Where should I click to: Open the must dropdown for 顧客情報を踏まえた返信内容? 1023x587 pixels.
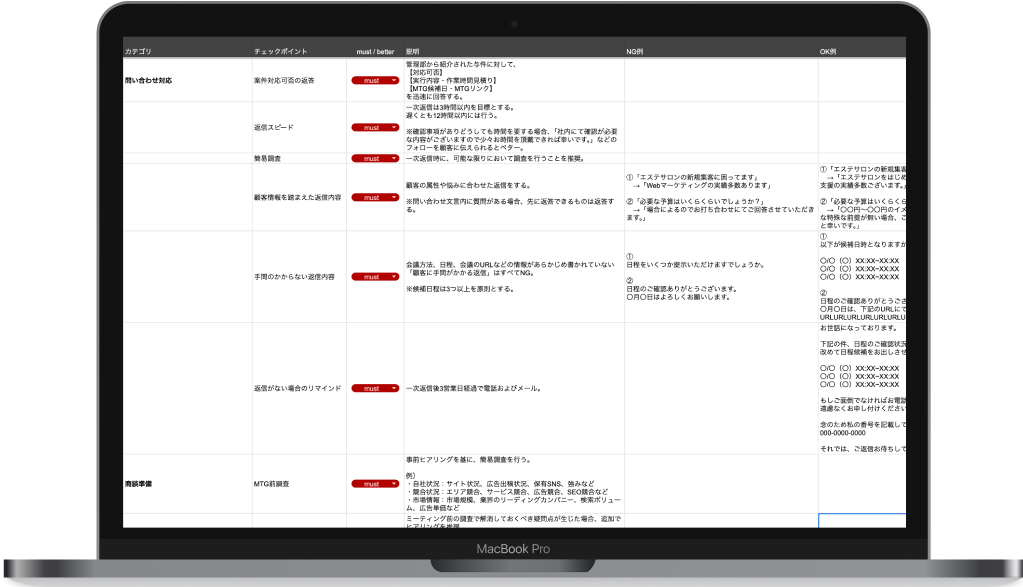pos(375,197)
